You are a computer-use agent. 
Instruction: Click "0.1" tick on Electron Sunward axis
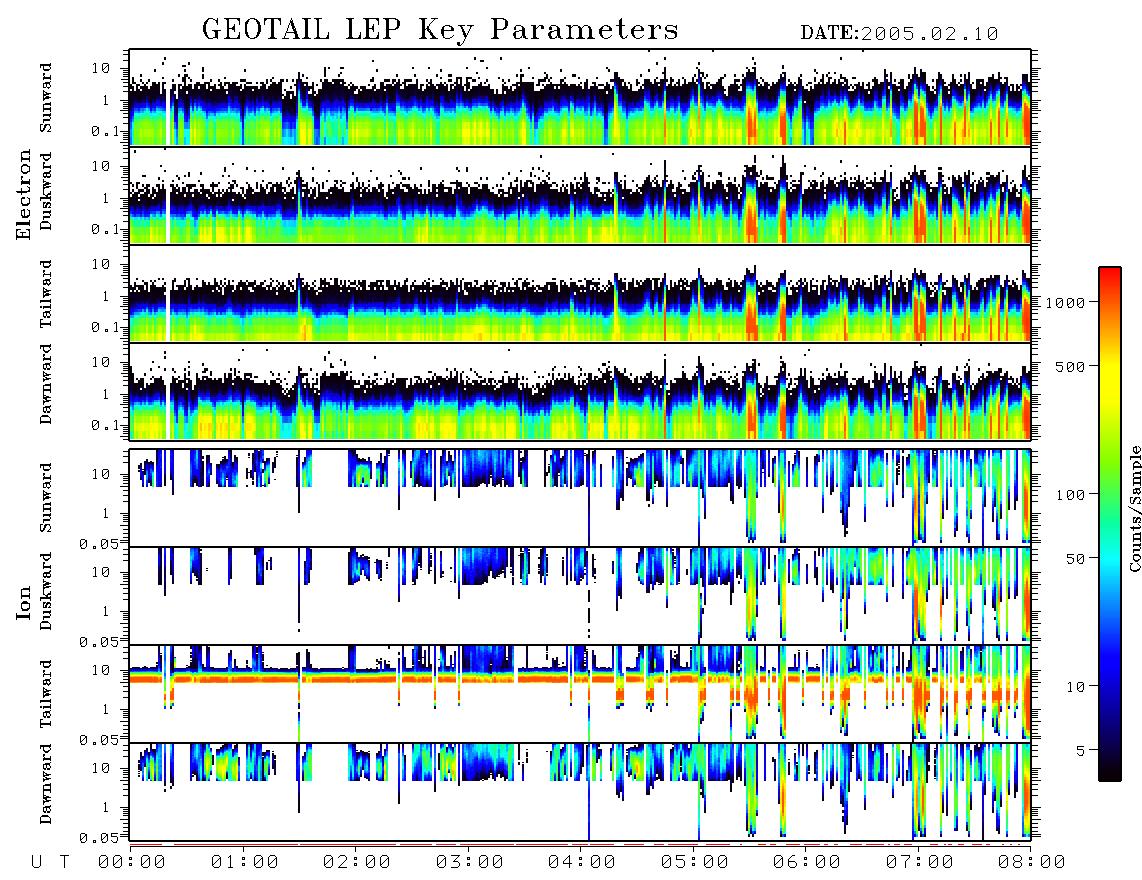(x=105, y=132)
